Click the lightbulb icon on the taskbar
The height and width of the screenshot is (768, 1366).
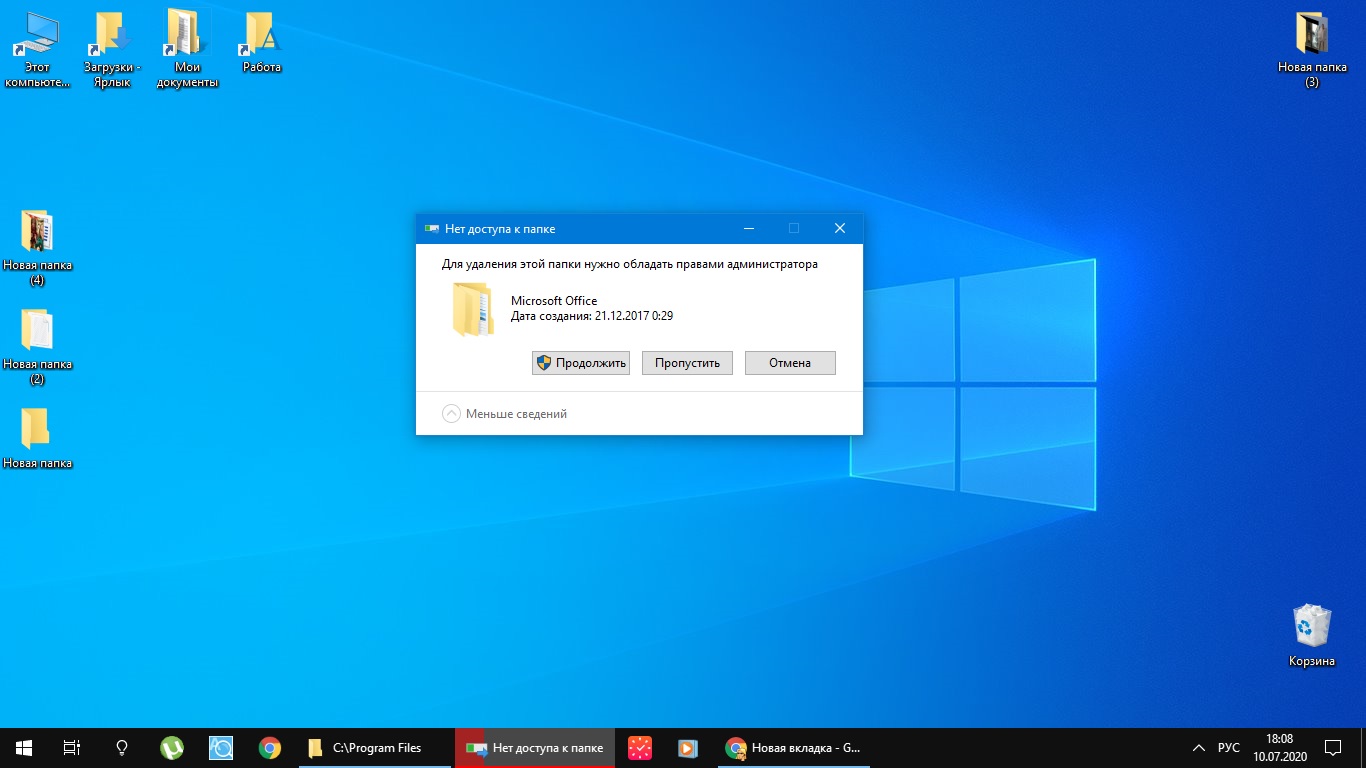point(122,747)
